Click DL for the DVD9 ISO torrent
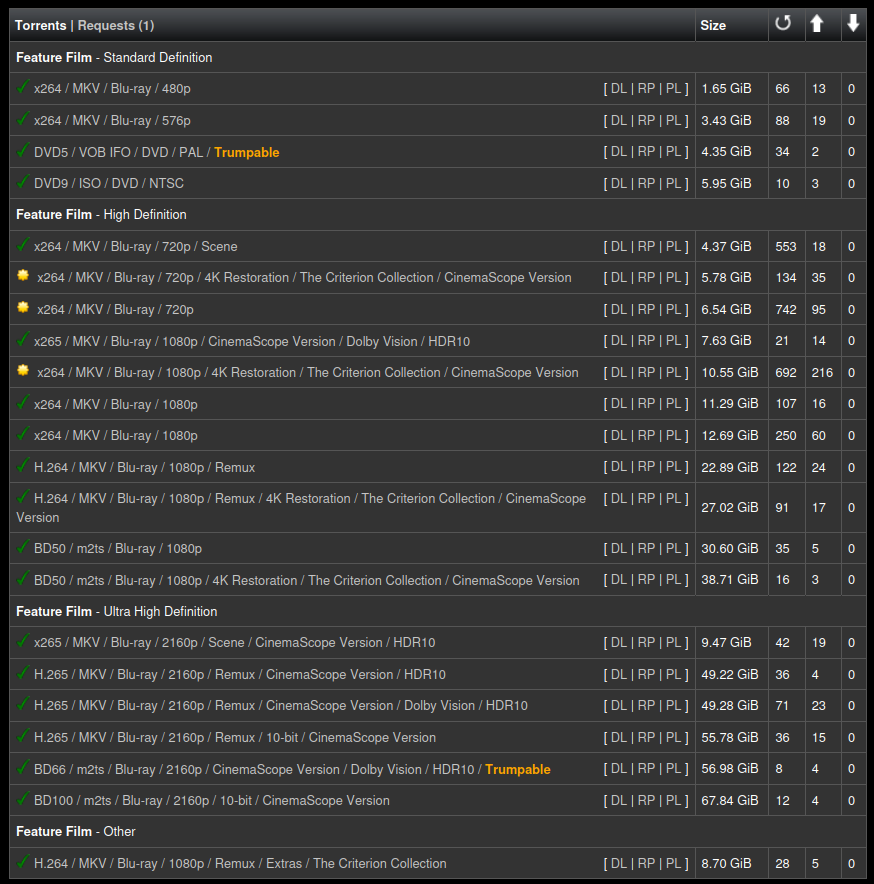Viewport: 874px width, 884px height. [619, 183]
